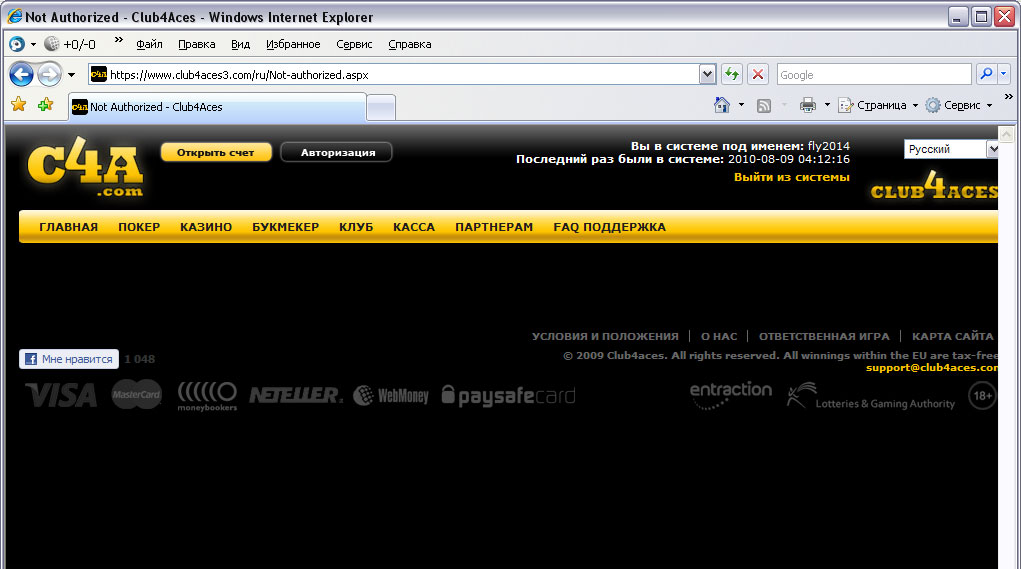Image resolution: width=1021 pixels, height=569 pixels.
Task: Open the search provider dropdown arrow
Action: click(x=1003, y=74)
